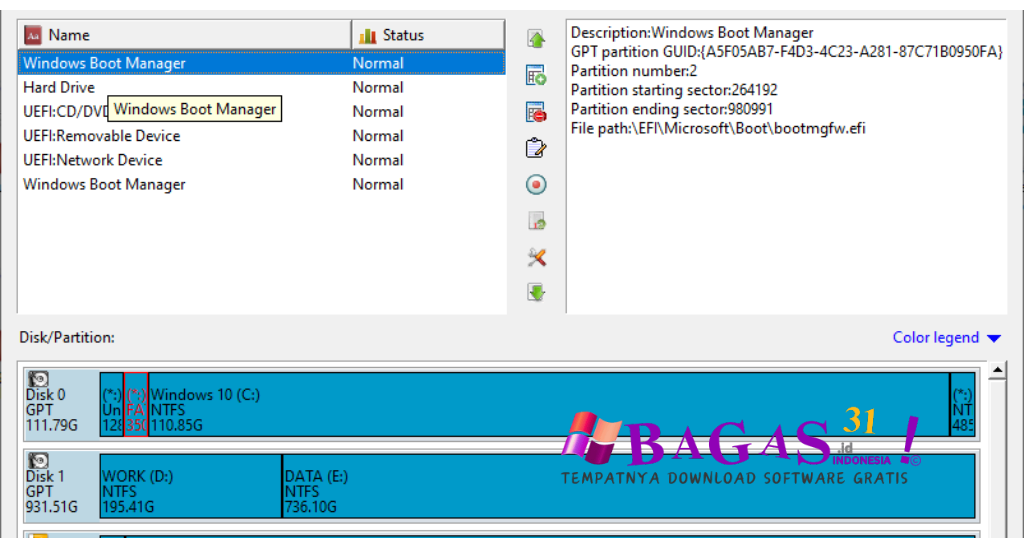Sort by the Name column header
This screenshot has height=538, width=1024.
tap(184, 35)
